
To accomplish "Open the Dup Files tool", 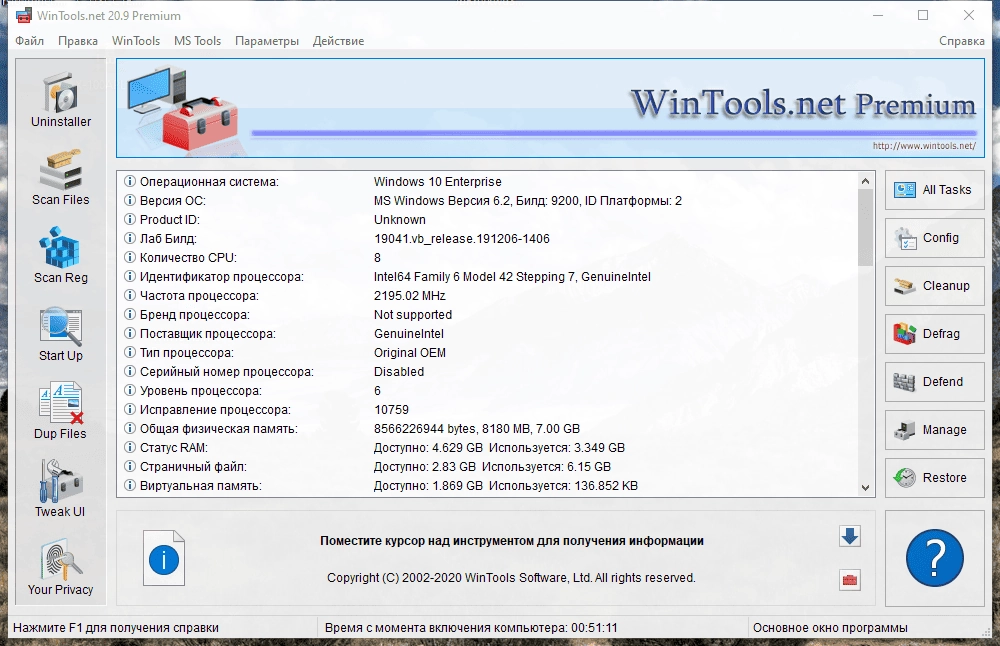I will click(61, 412).
